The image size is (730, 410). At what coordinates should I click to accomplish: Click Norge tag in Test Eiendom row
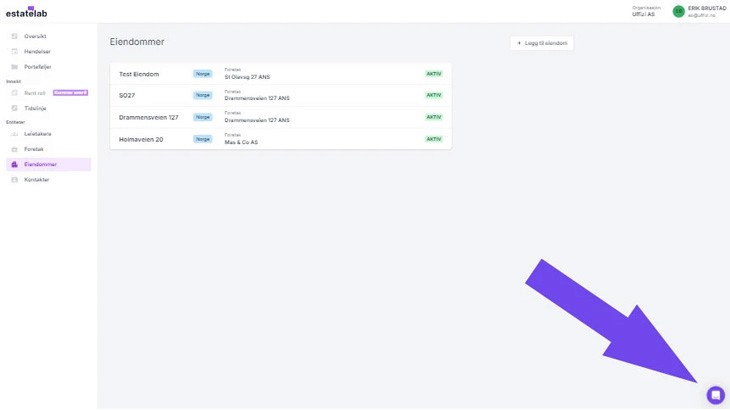point(203,74)
